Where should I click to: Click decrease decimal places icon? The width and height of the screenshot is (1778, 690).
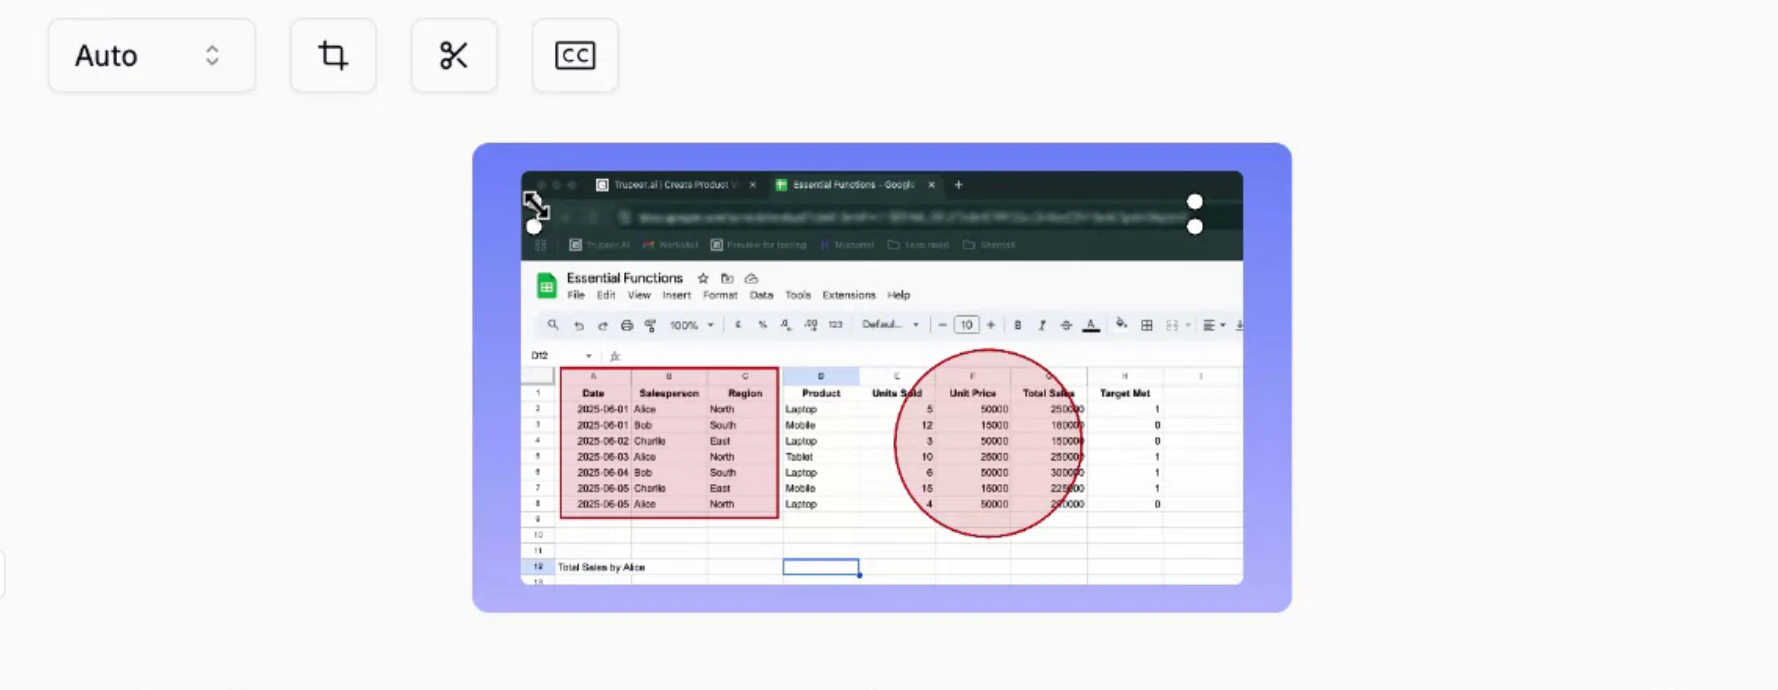(786, 325)
